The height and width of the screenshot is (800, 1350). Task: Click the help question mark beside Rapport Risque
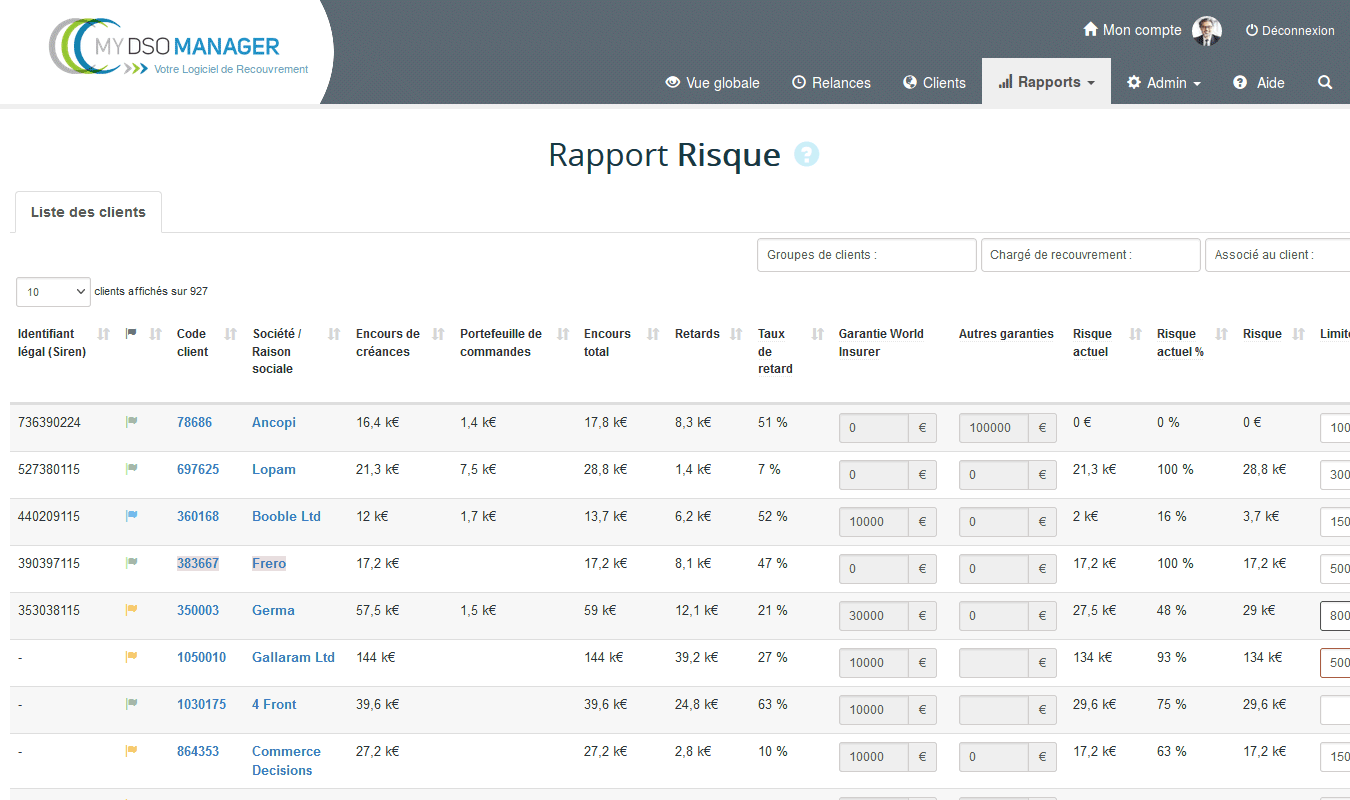point(806,155)
